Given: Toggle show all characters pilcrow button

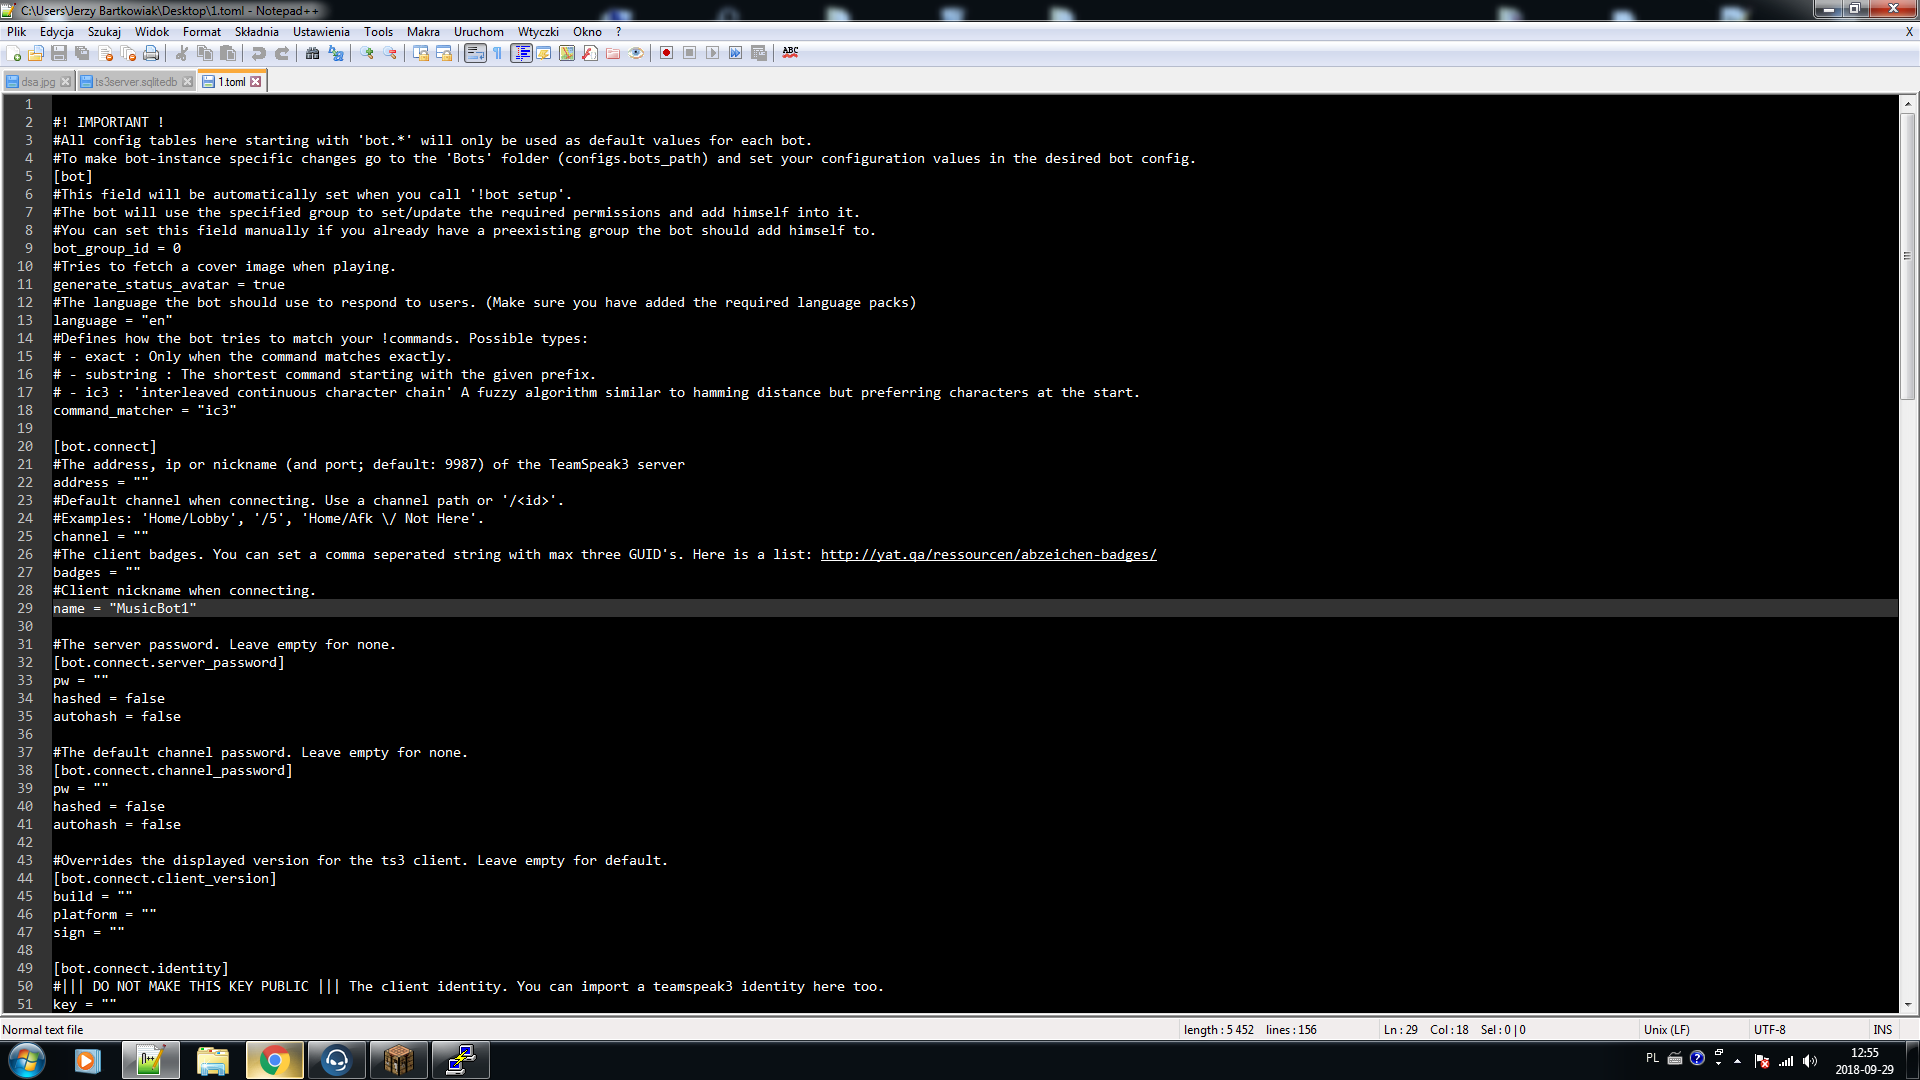Looking at the screenshot, I should [497, 53].
